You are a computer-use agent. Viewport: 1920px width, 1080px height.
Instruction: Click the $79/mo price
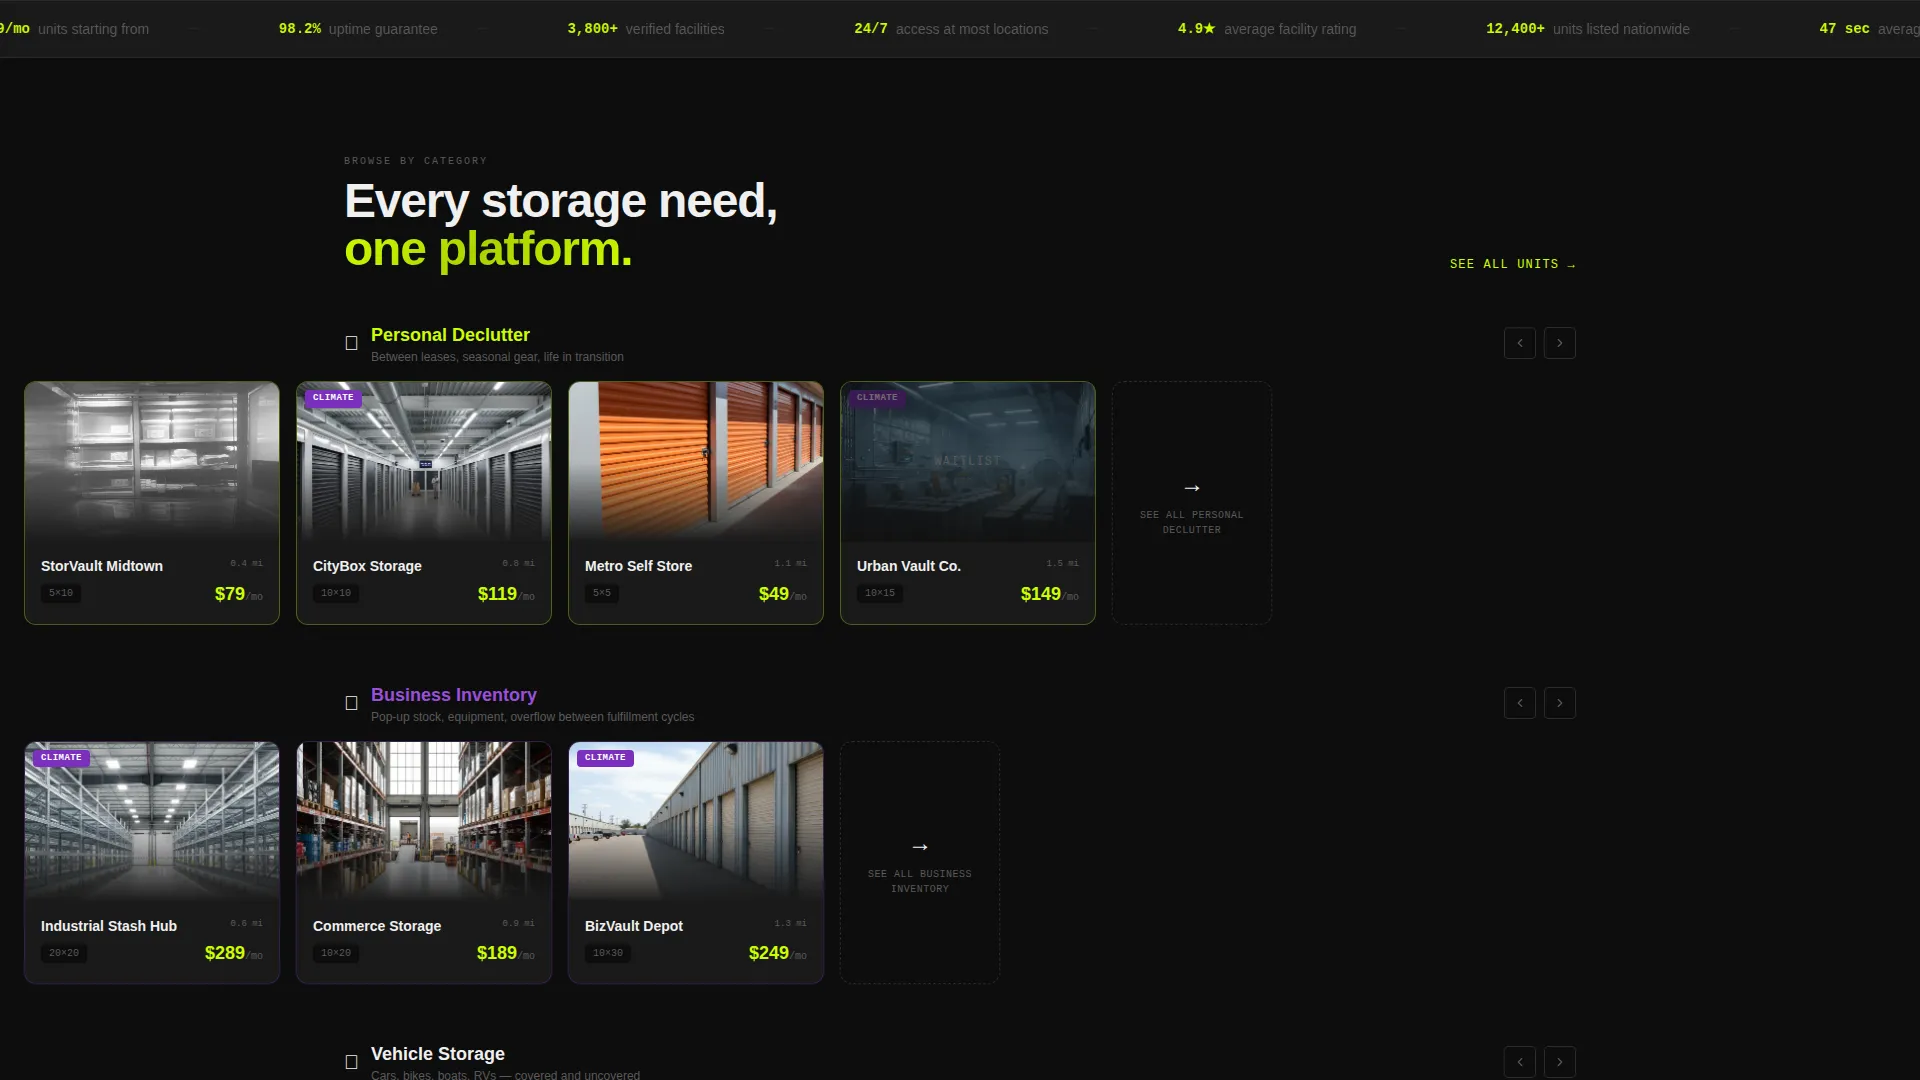[x=238, y=594]
